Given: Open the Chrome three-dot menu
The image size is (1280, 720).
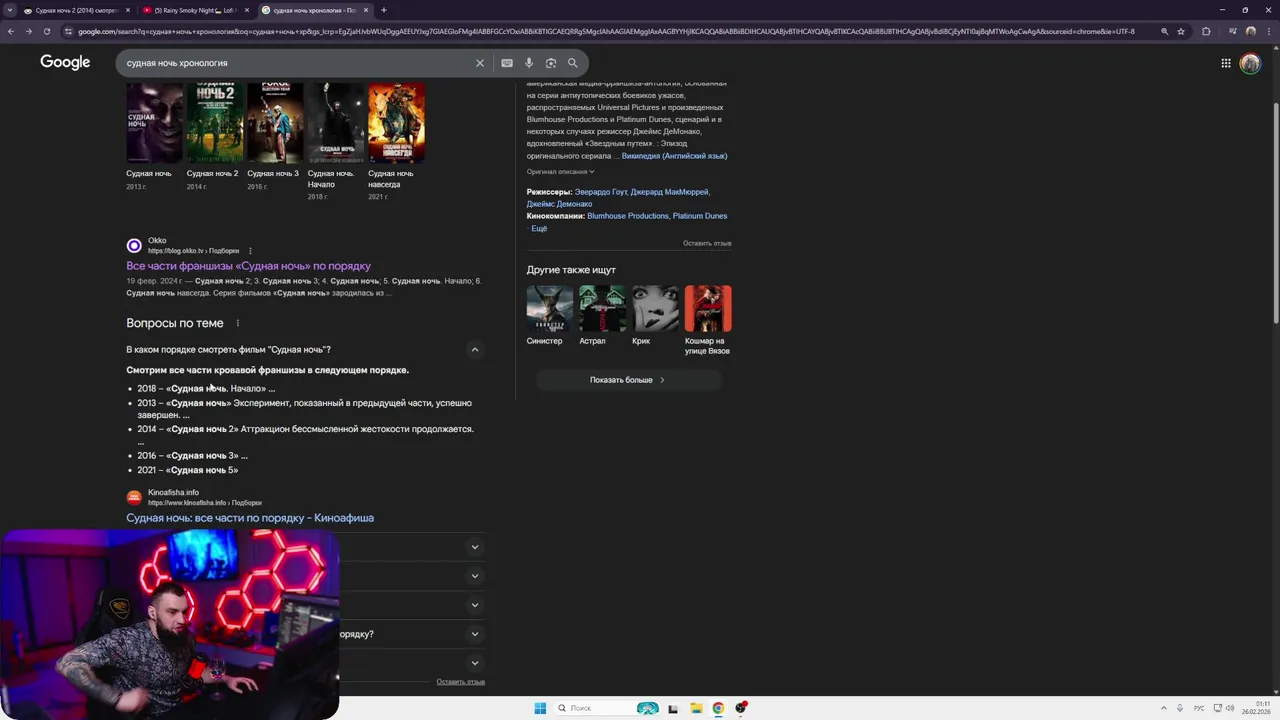Looking at the screenshot, I should click(1268, 31).
